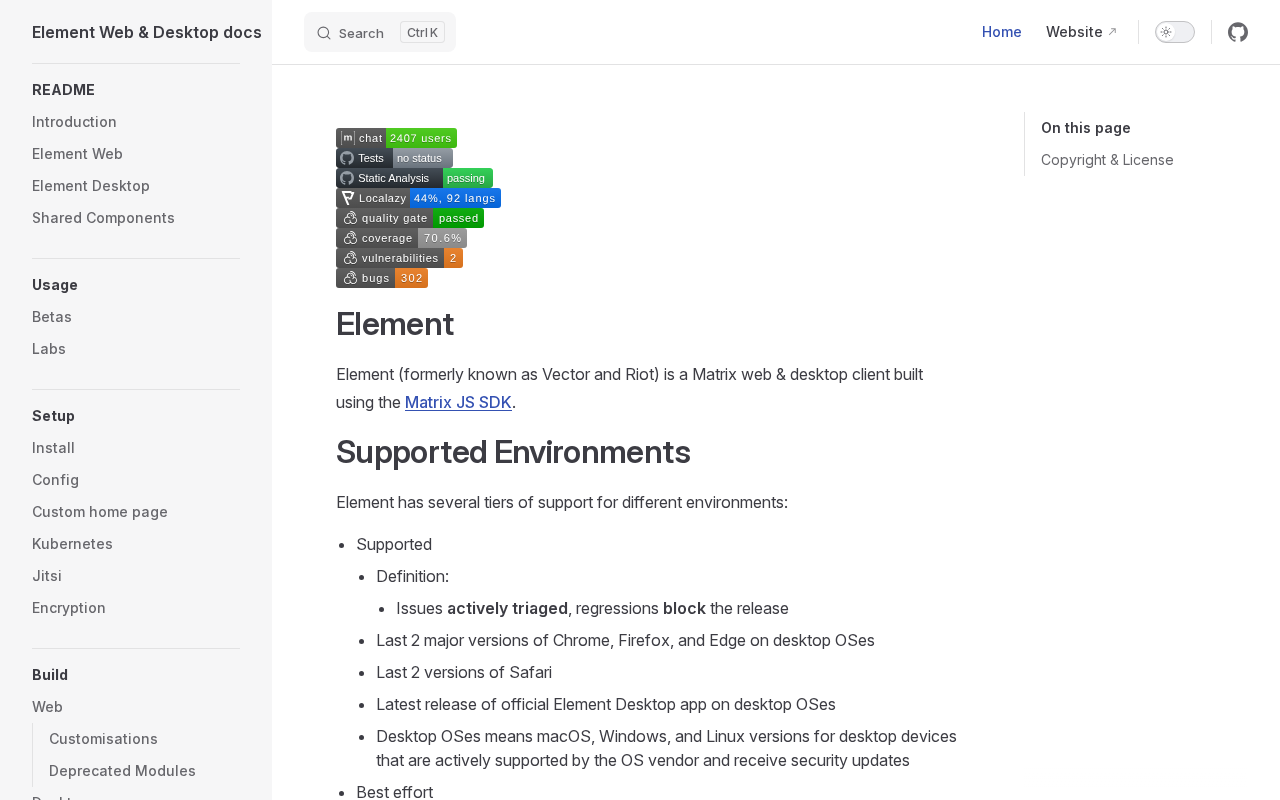Toggle the dark mode theme switch

pos(1174,32)
